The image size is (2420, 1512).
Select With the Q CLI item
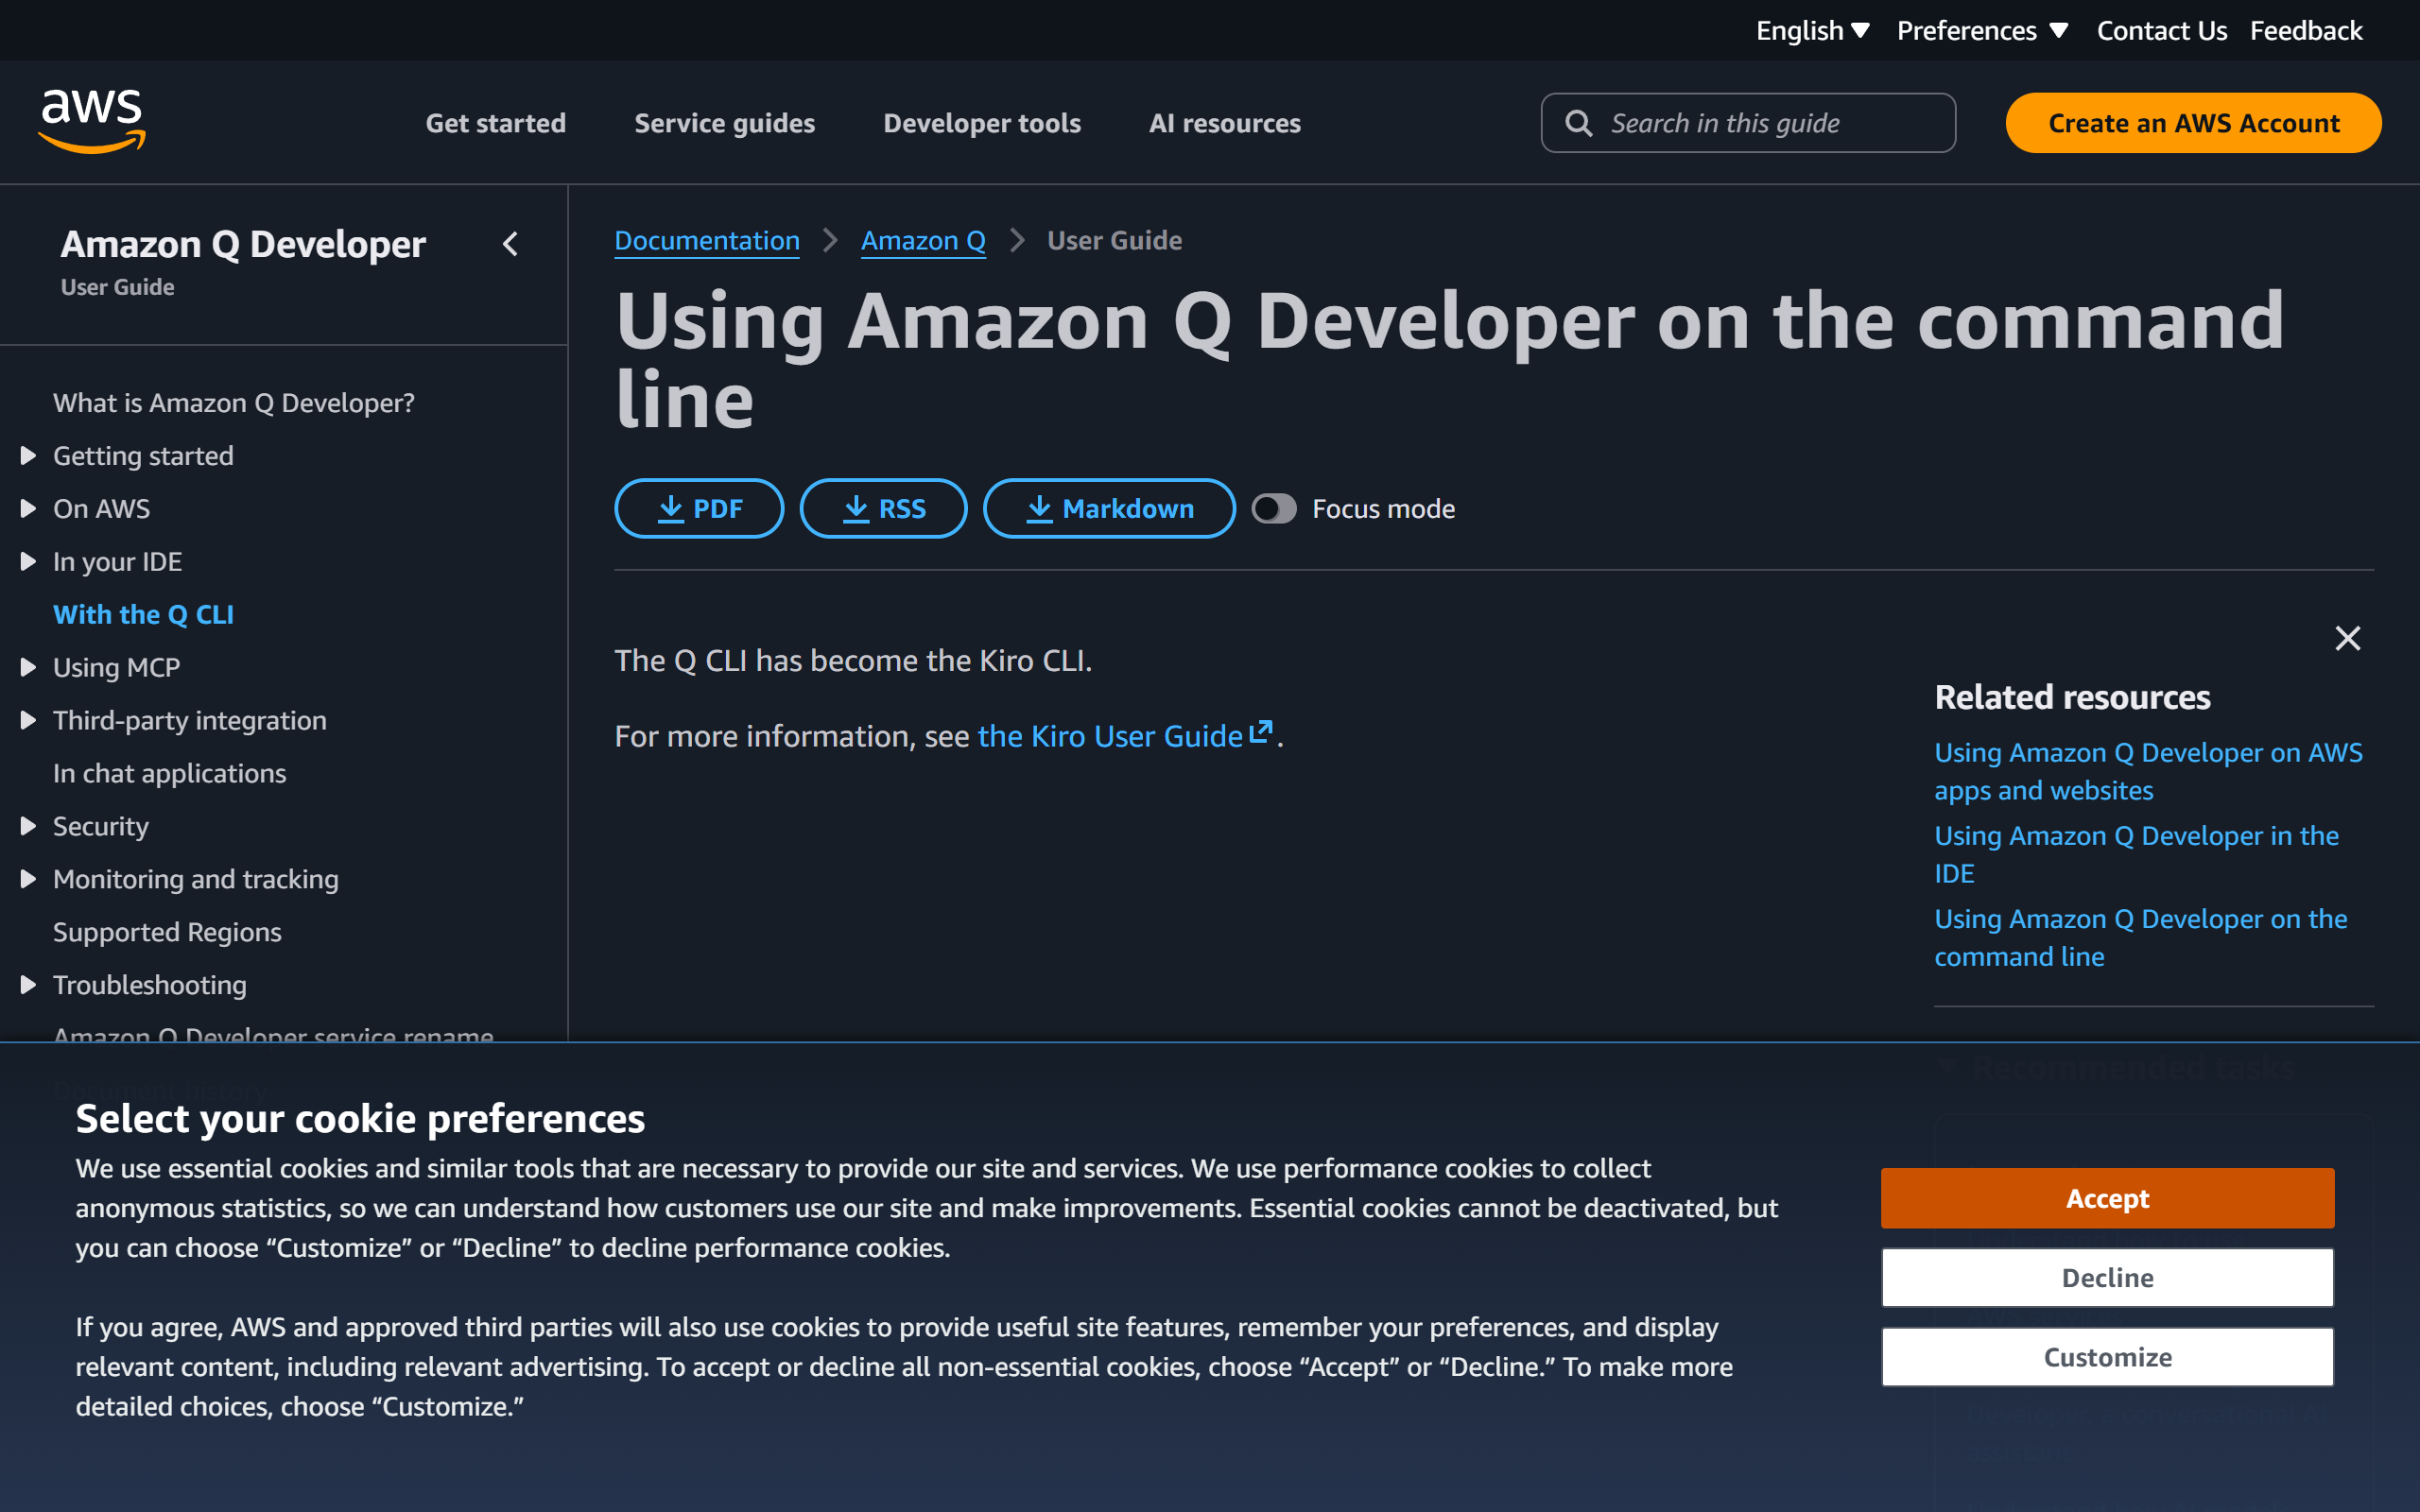click(143, 615)
